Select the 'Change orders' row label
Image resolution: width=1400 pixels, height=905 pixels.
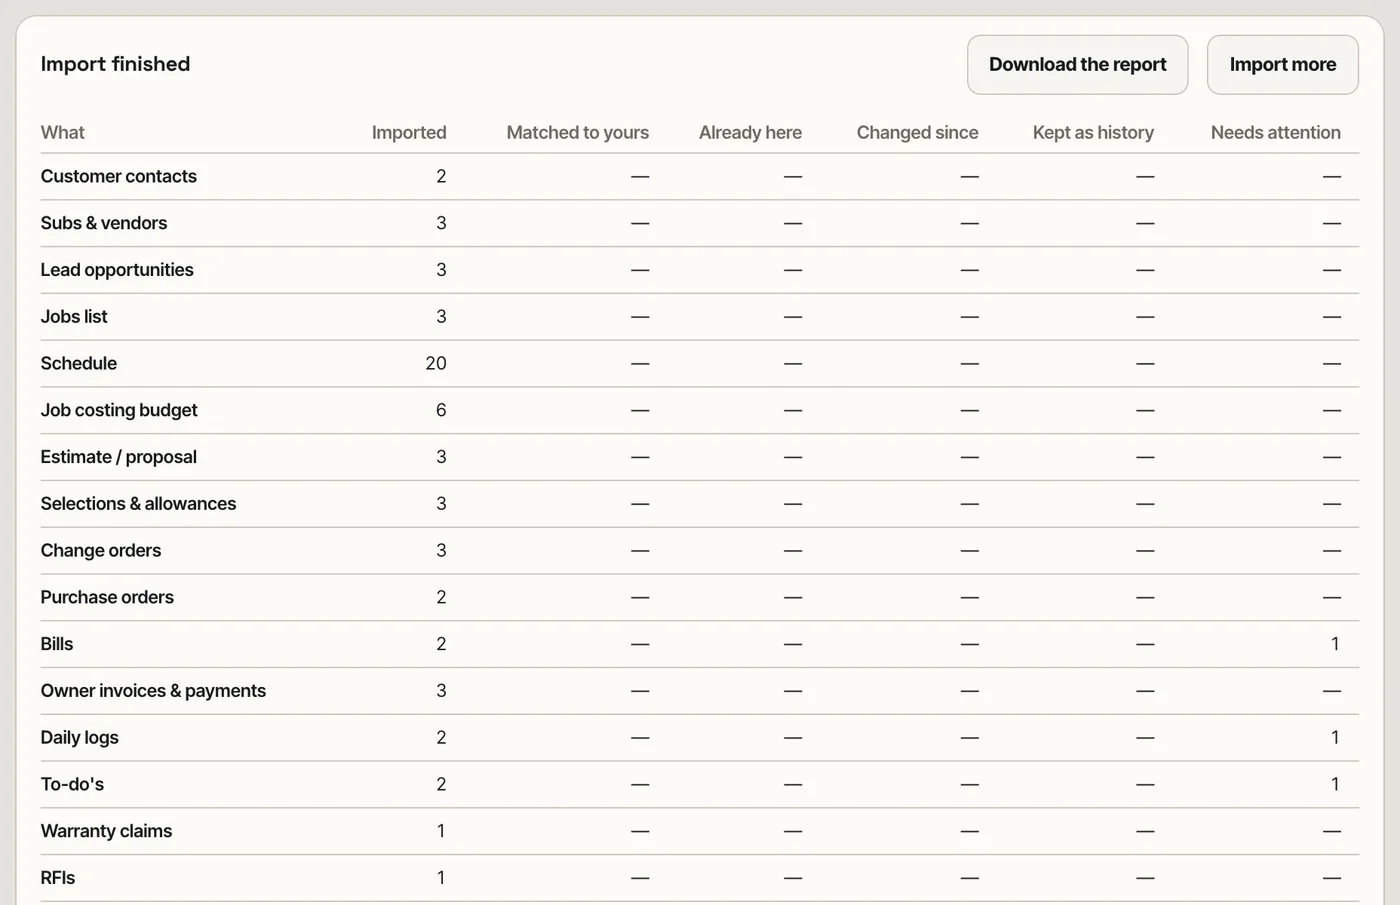click(101, 551)
